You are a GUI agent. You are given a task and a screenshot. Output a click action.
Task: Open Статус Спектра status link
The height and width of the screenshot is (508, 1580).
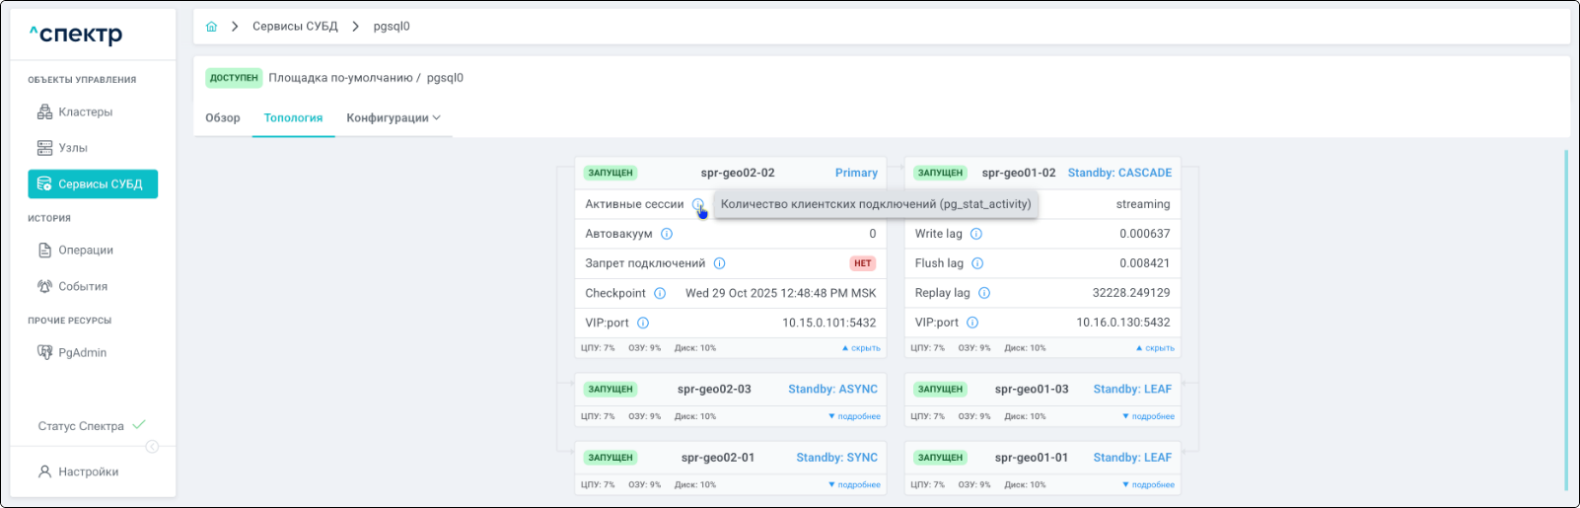pyautogui.click(x=81, y=426)
